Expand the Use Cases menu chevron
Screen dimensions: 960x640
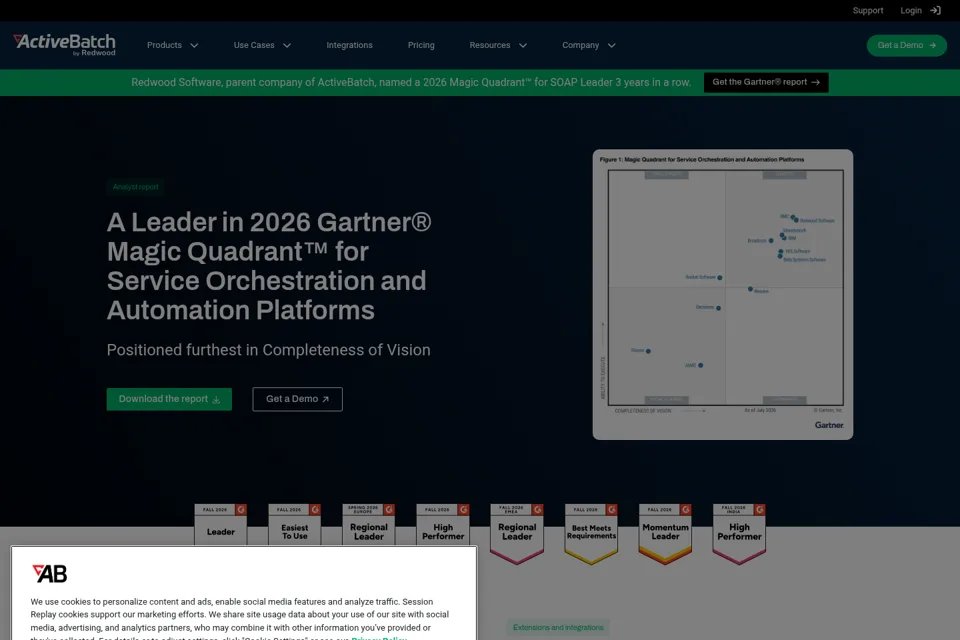287,45
